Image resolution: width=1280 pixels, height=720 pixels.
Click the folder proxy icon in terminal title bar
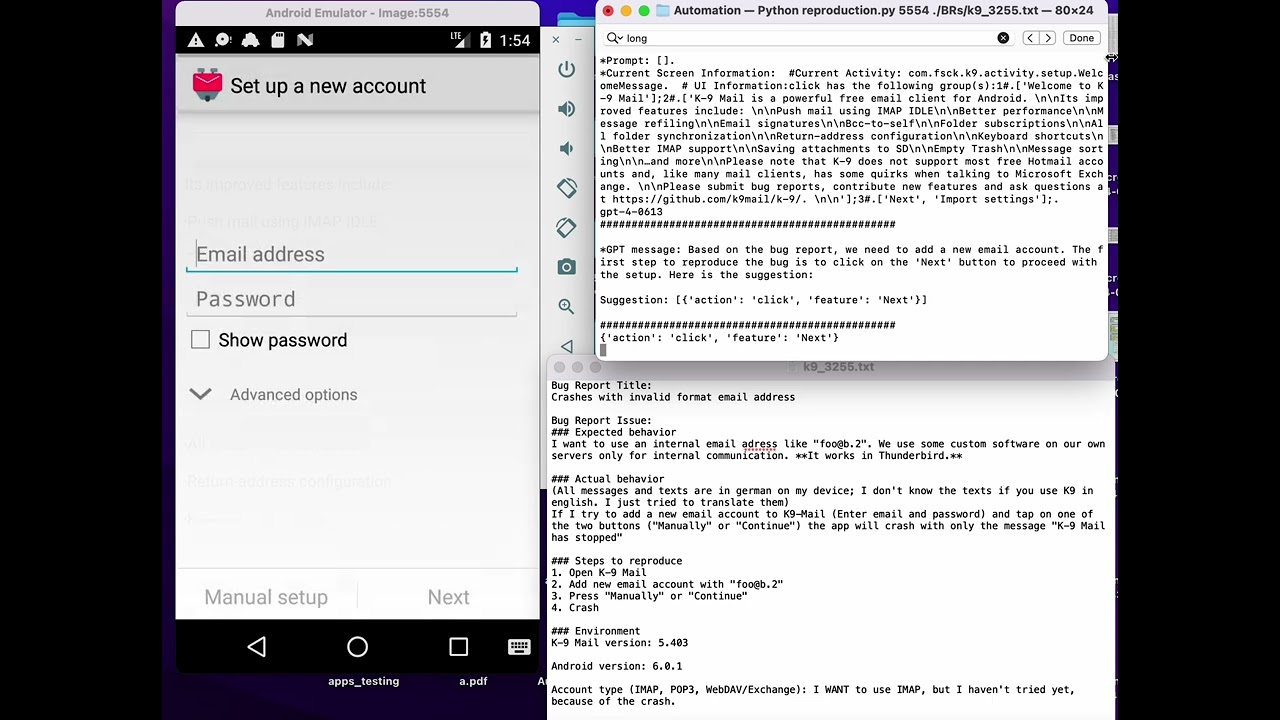pyautogui.click(x=662, y=11)
